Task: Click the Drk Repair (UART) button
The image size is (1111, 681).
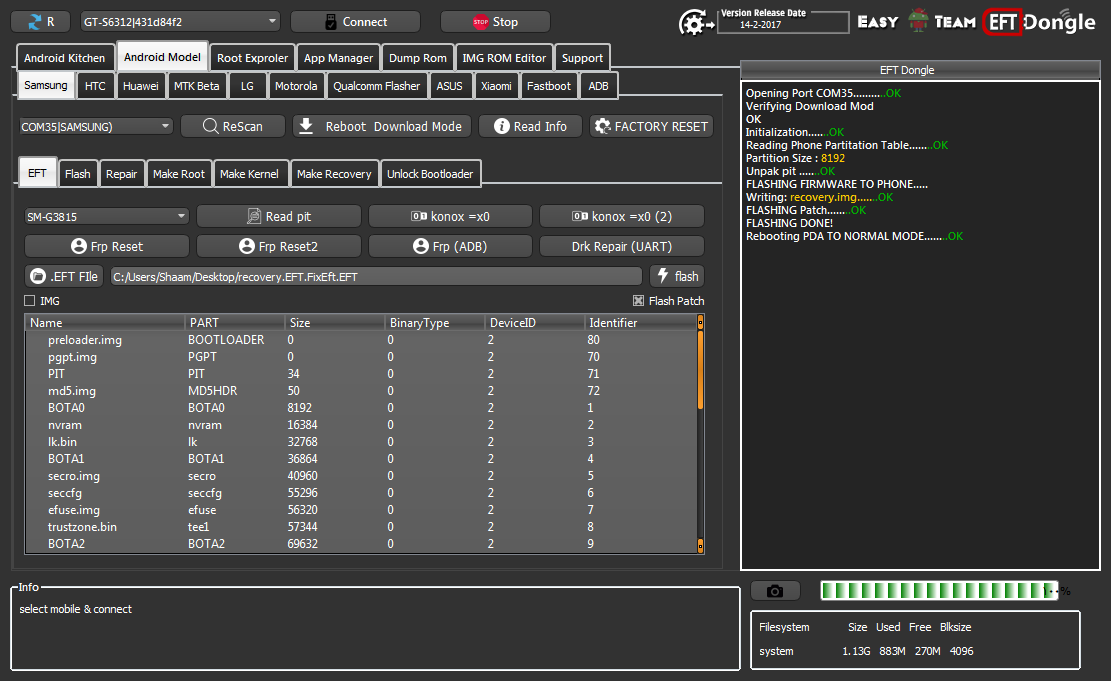Action: [x=622, y=246]
